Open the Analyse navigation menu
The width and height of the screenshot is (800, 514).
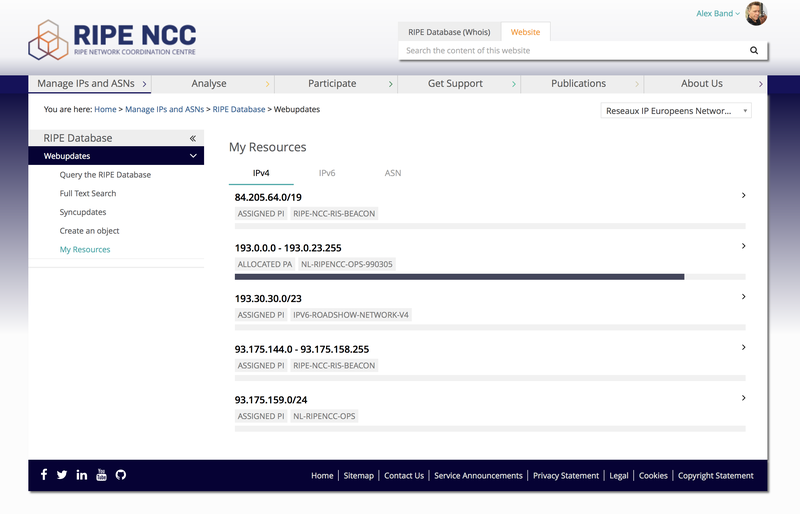tap(209, 84)
